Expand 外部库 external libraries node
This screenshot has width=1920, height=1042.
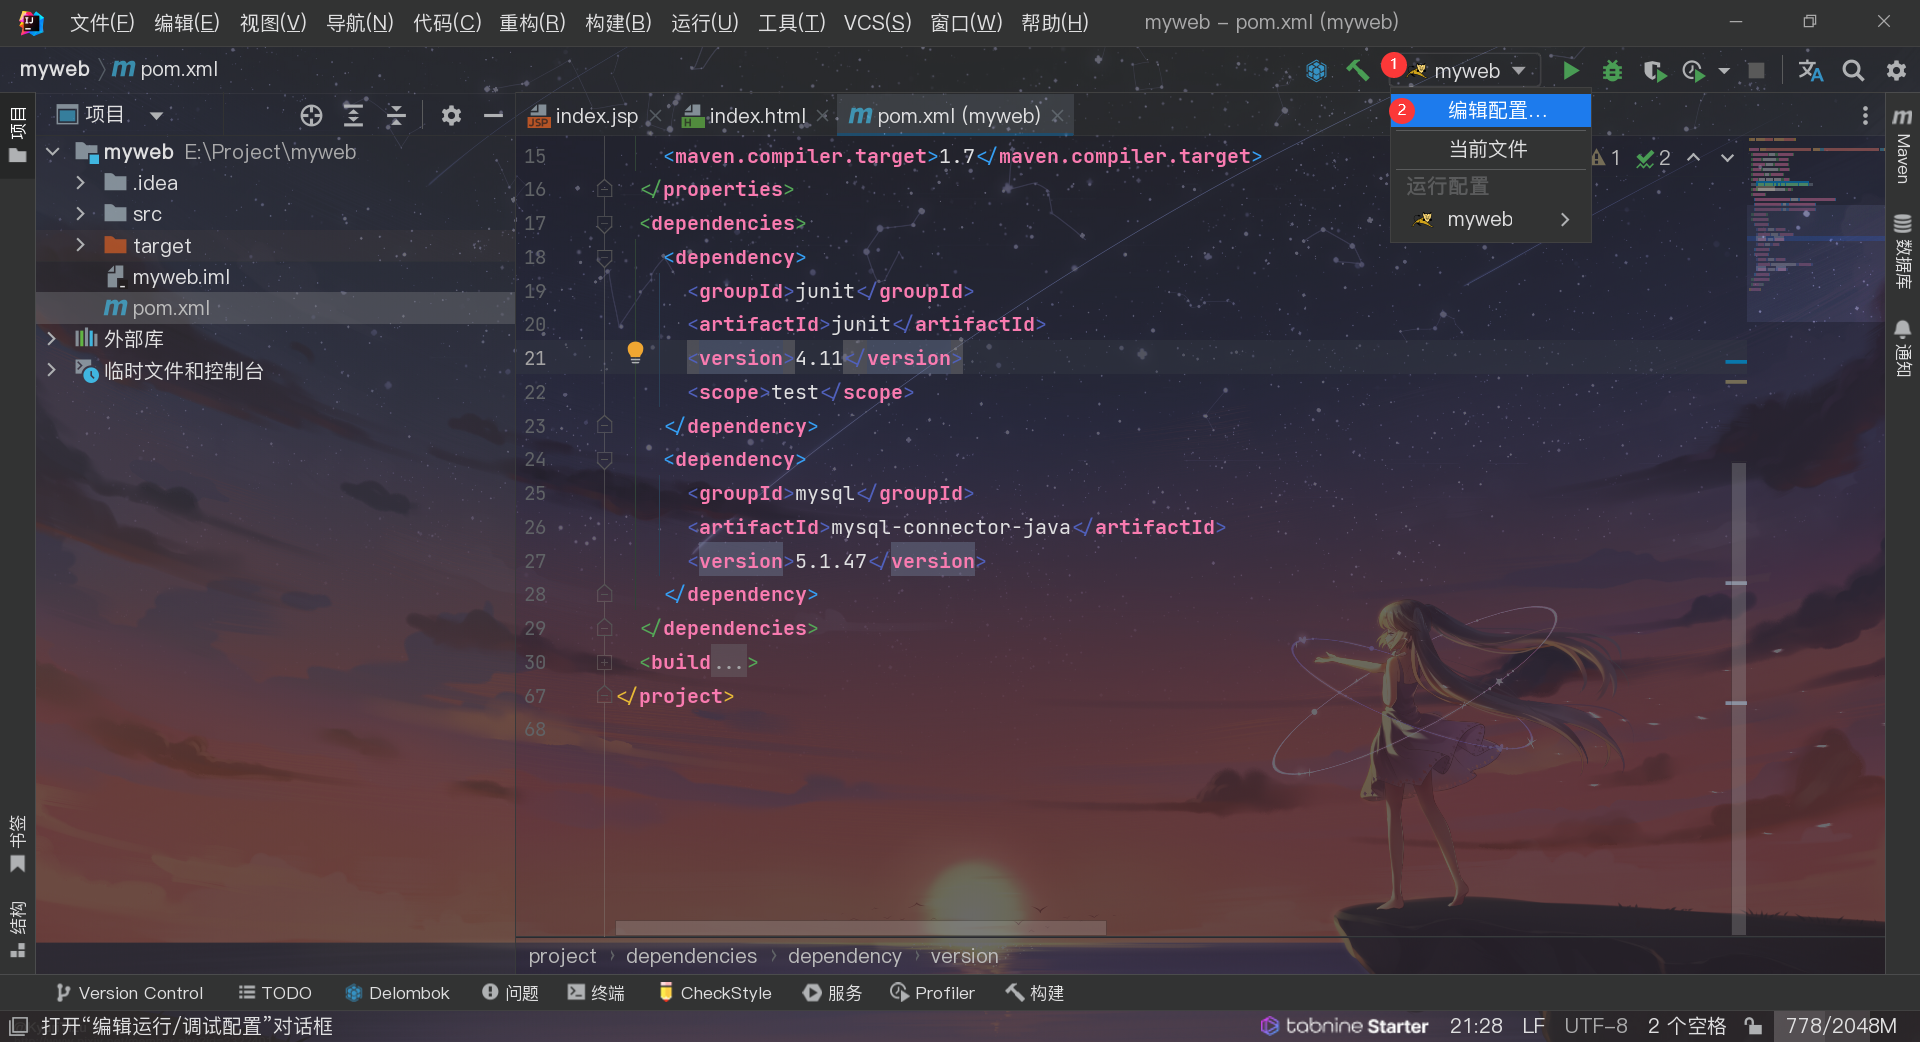coord(51,339)
